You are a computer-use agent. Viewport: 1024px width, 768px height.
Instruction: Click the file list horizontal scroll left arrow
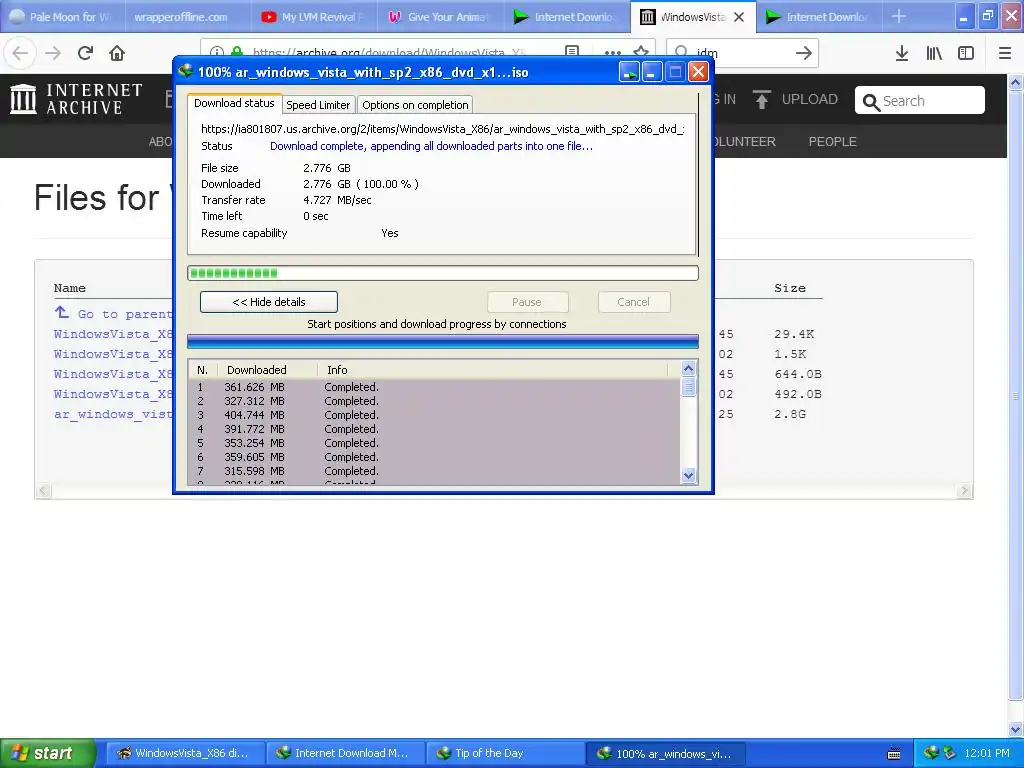44,490
